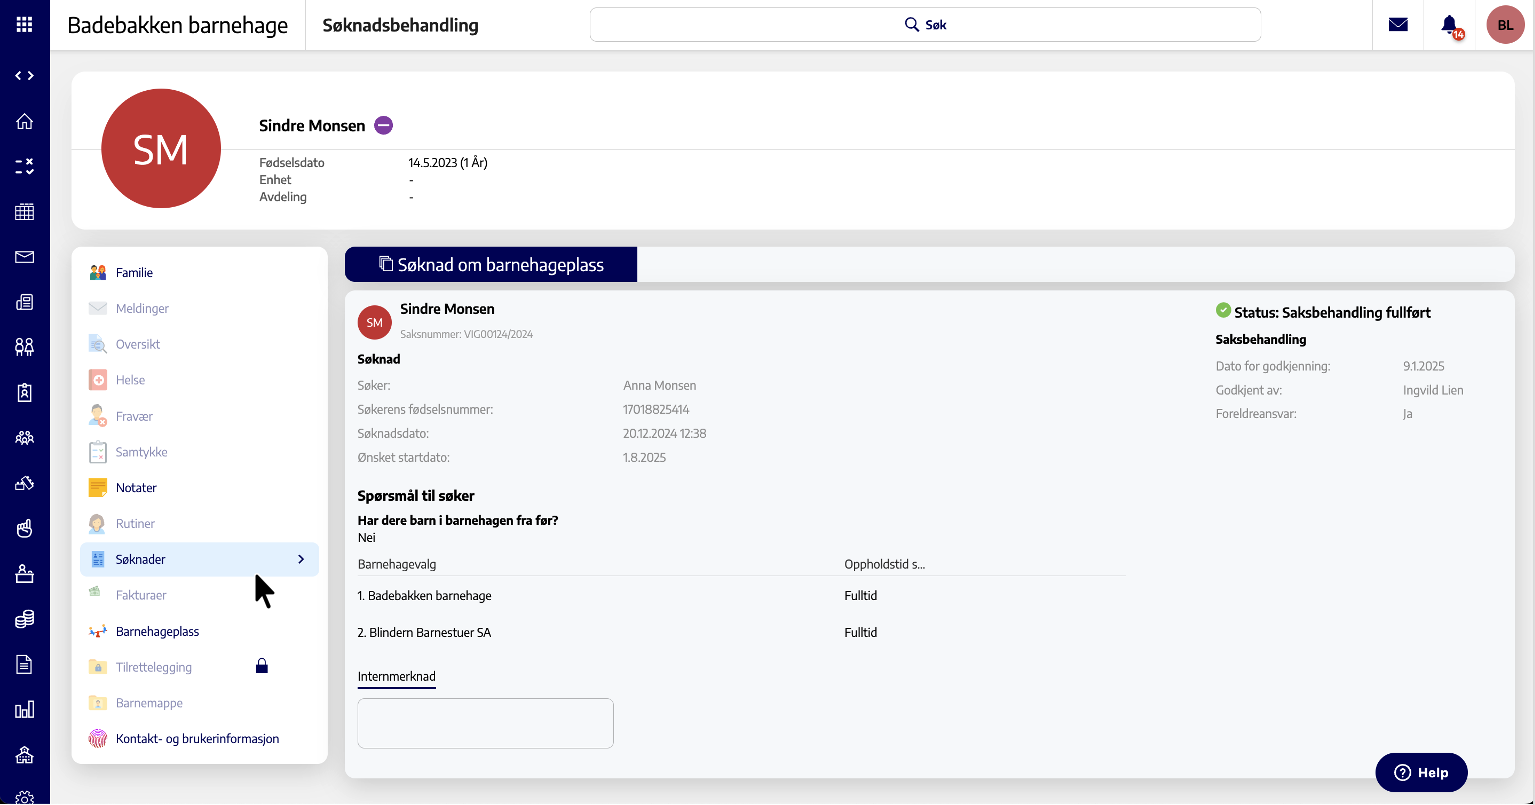Click the Søk search field

tap(925, 25)
